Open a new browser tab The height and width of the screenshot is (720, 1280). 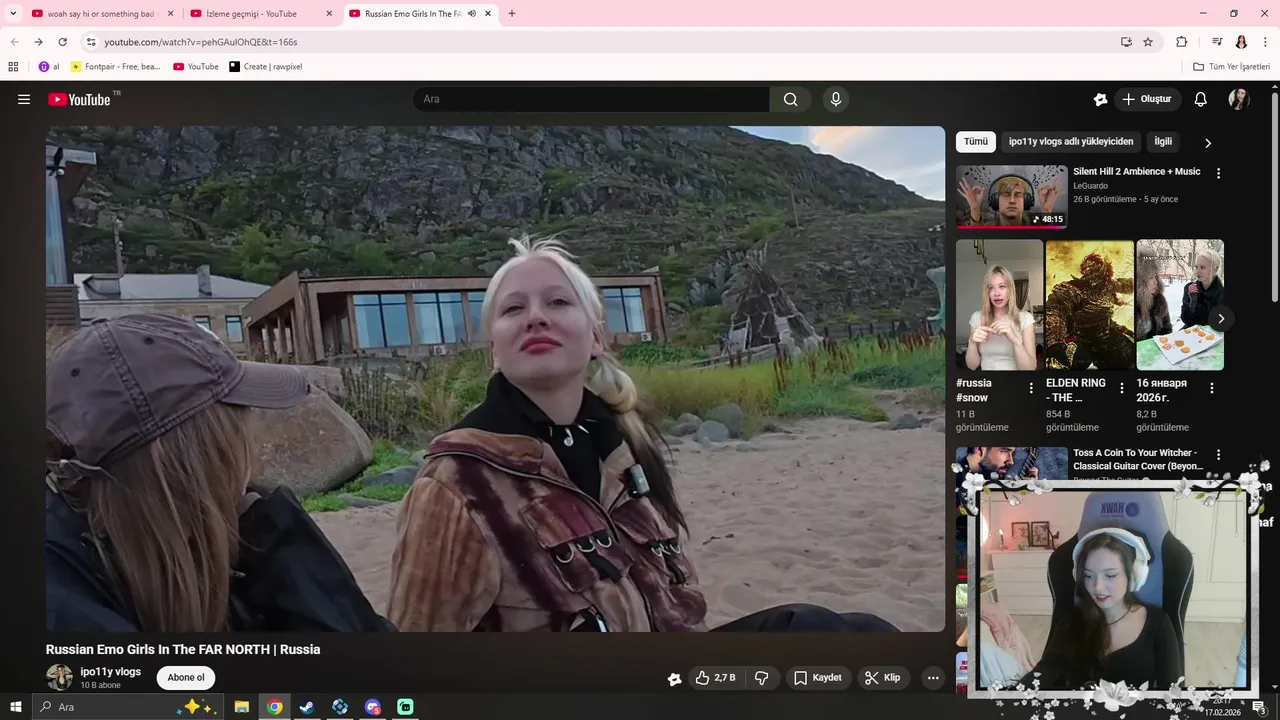[x=512, y=14]
